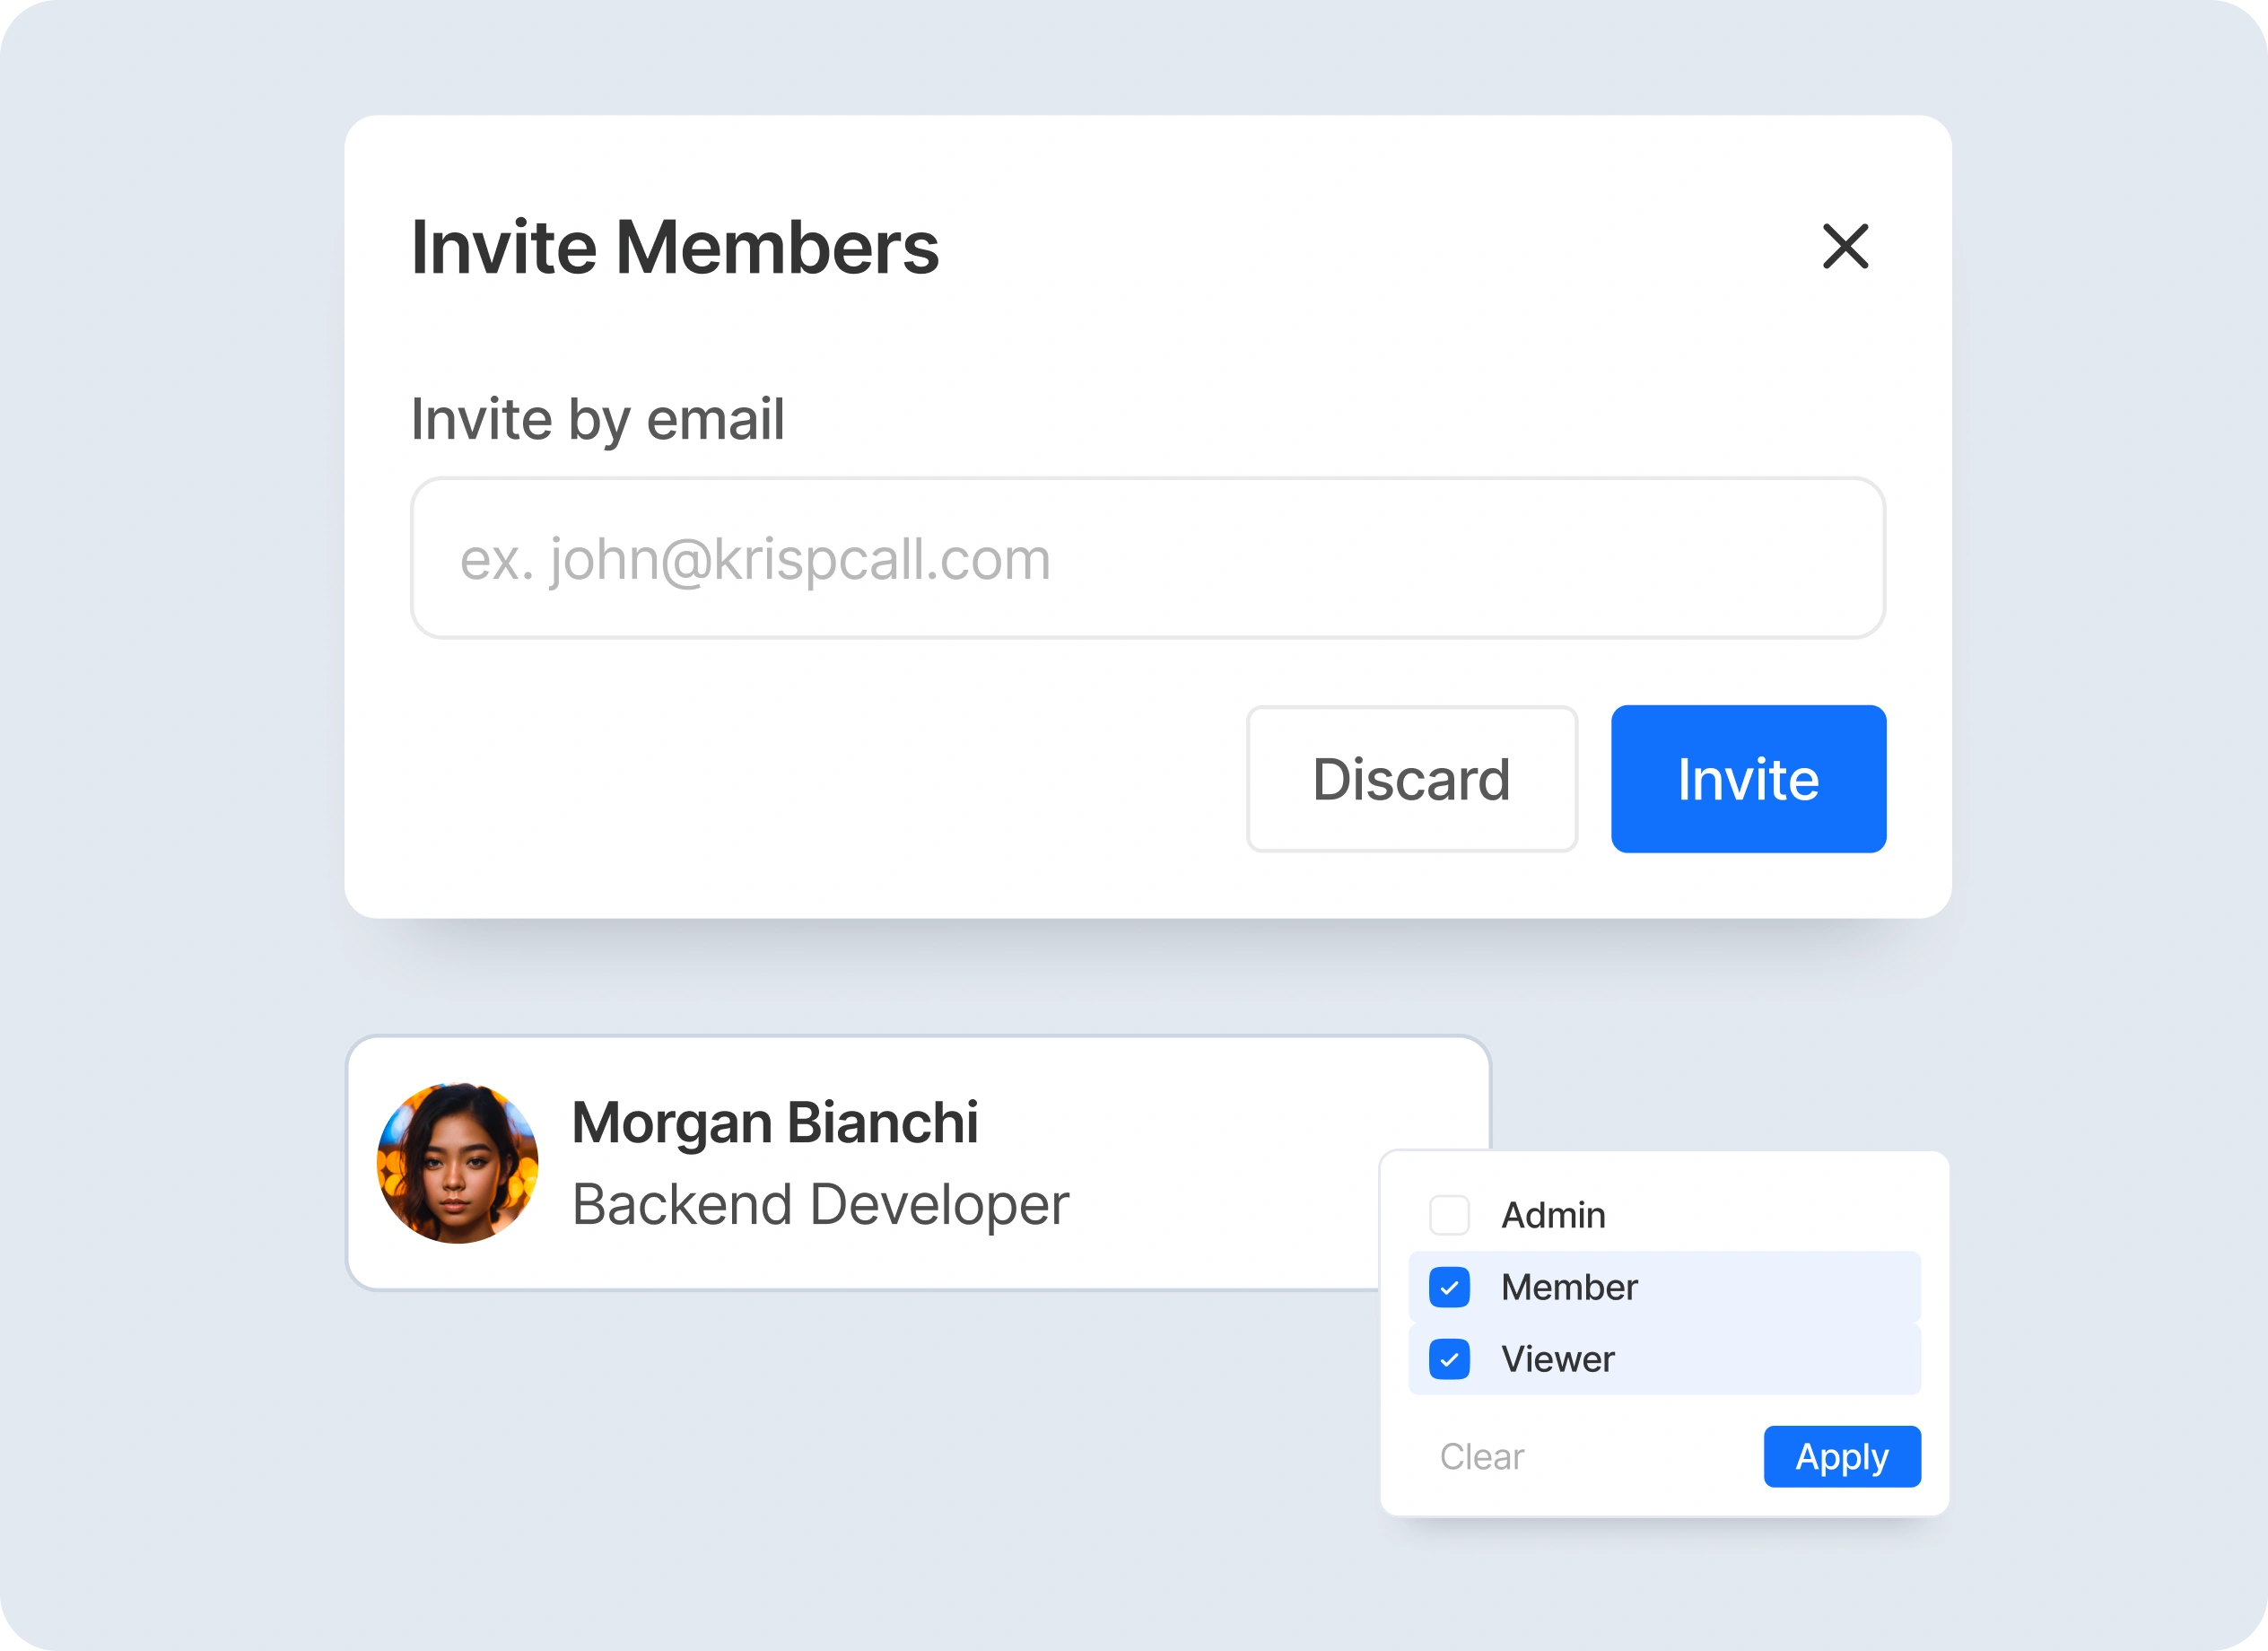The image size is (2268, 1651).
Task: Click the Invite by email label
Action: (597, 418)
